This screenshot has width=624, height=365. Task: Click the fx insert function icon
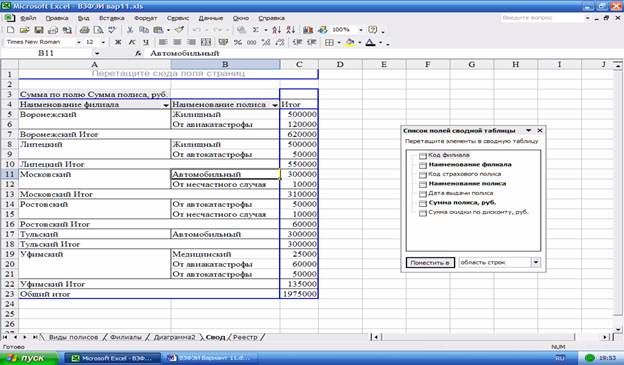tap(138, 53)
